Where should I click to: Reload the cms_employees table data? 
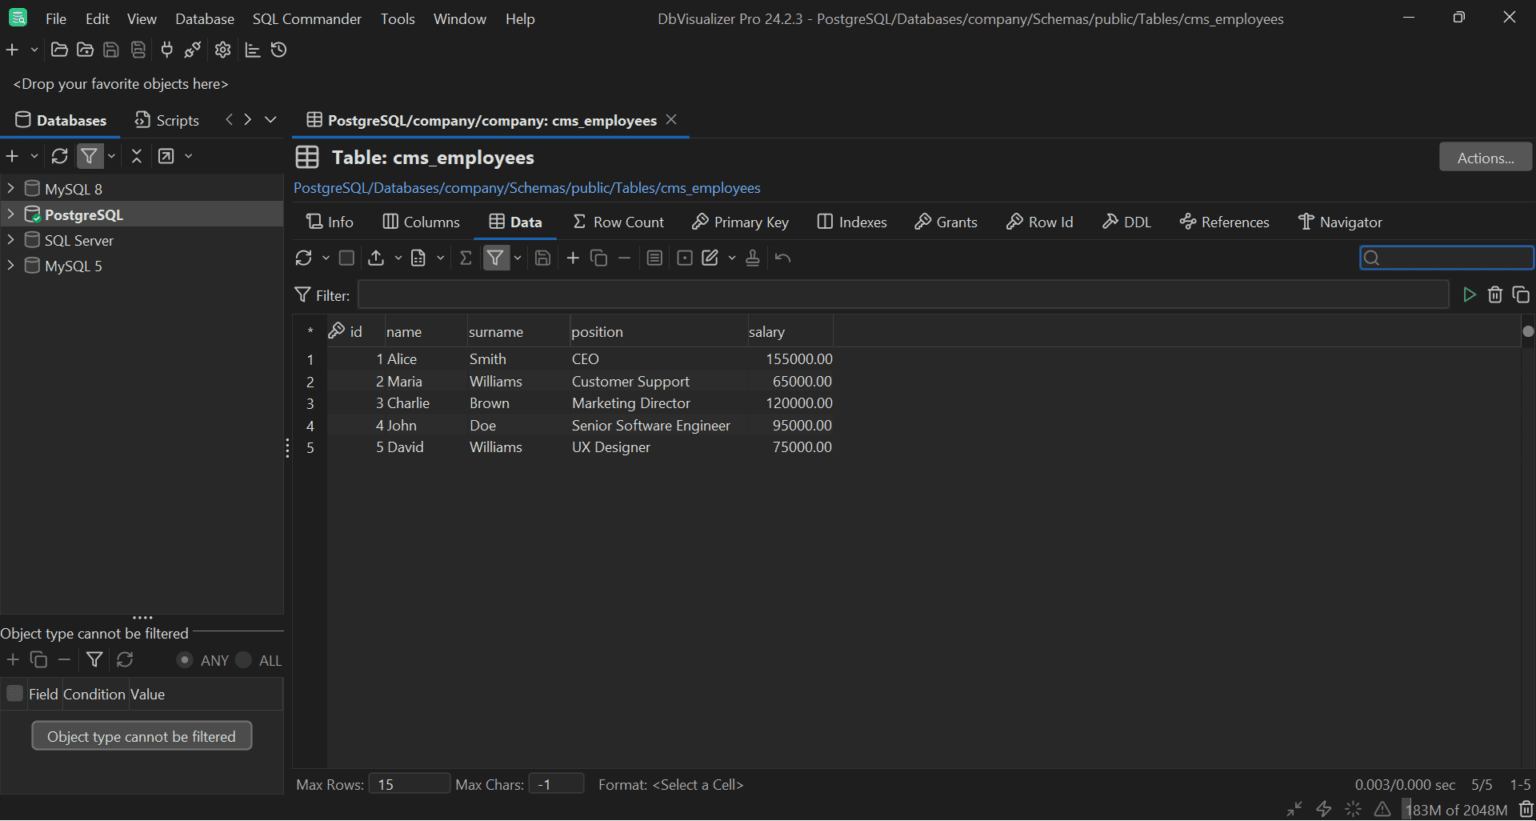tap(305, 257)
